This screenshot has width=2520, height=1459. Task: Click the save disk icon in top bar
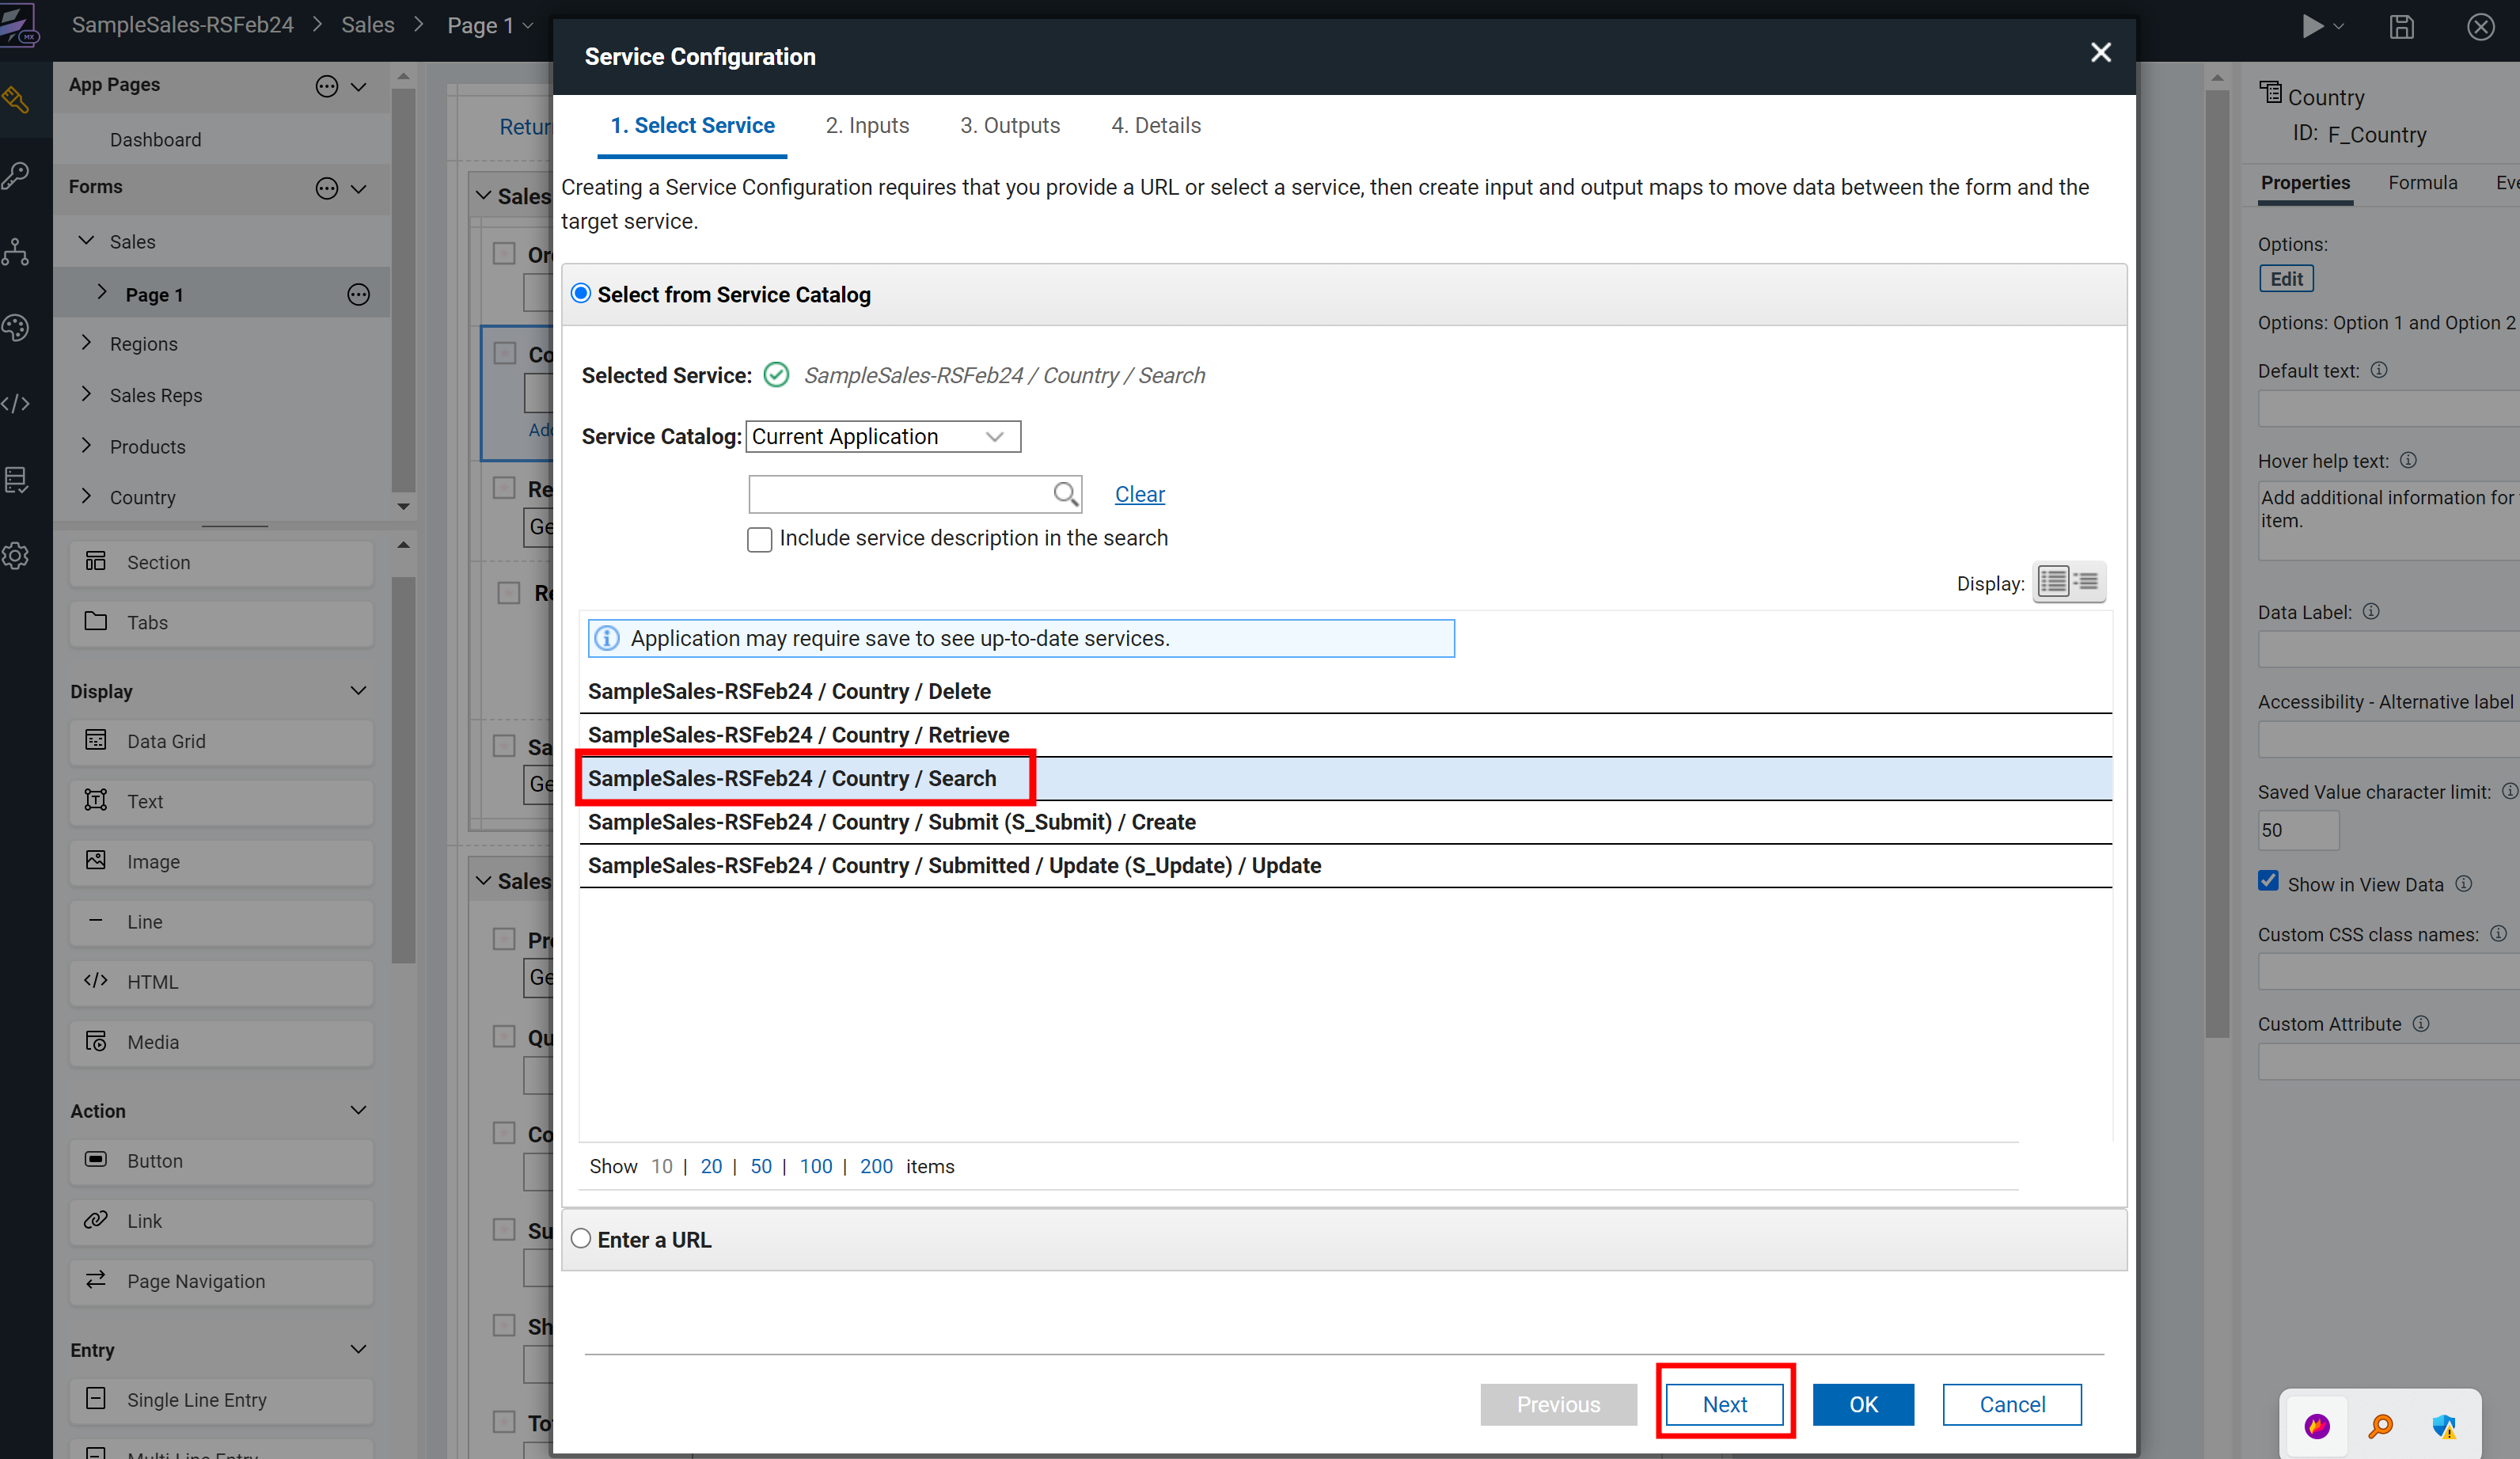point(2401,27)
